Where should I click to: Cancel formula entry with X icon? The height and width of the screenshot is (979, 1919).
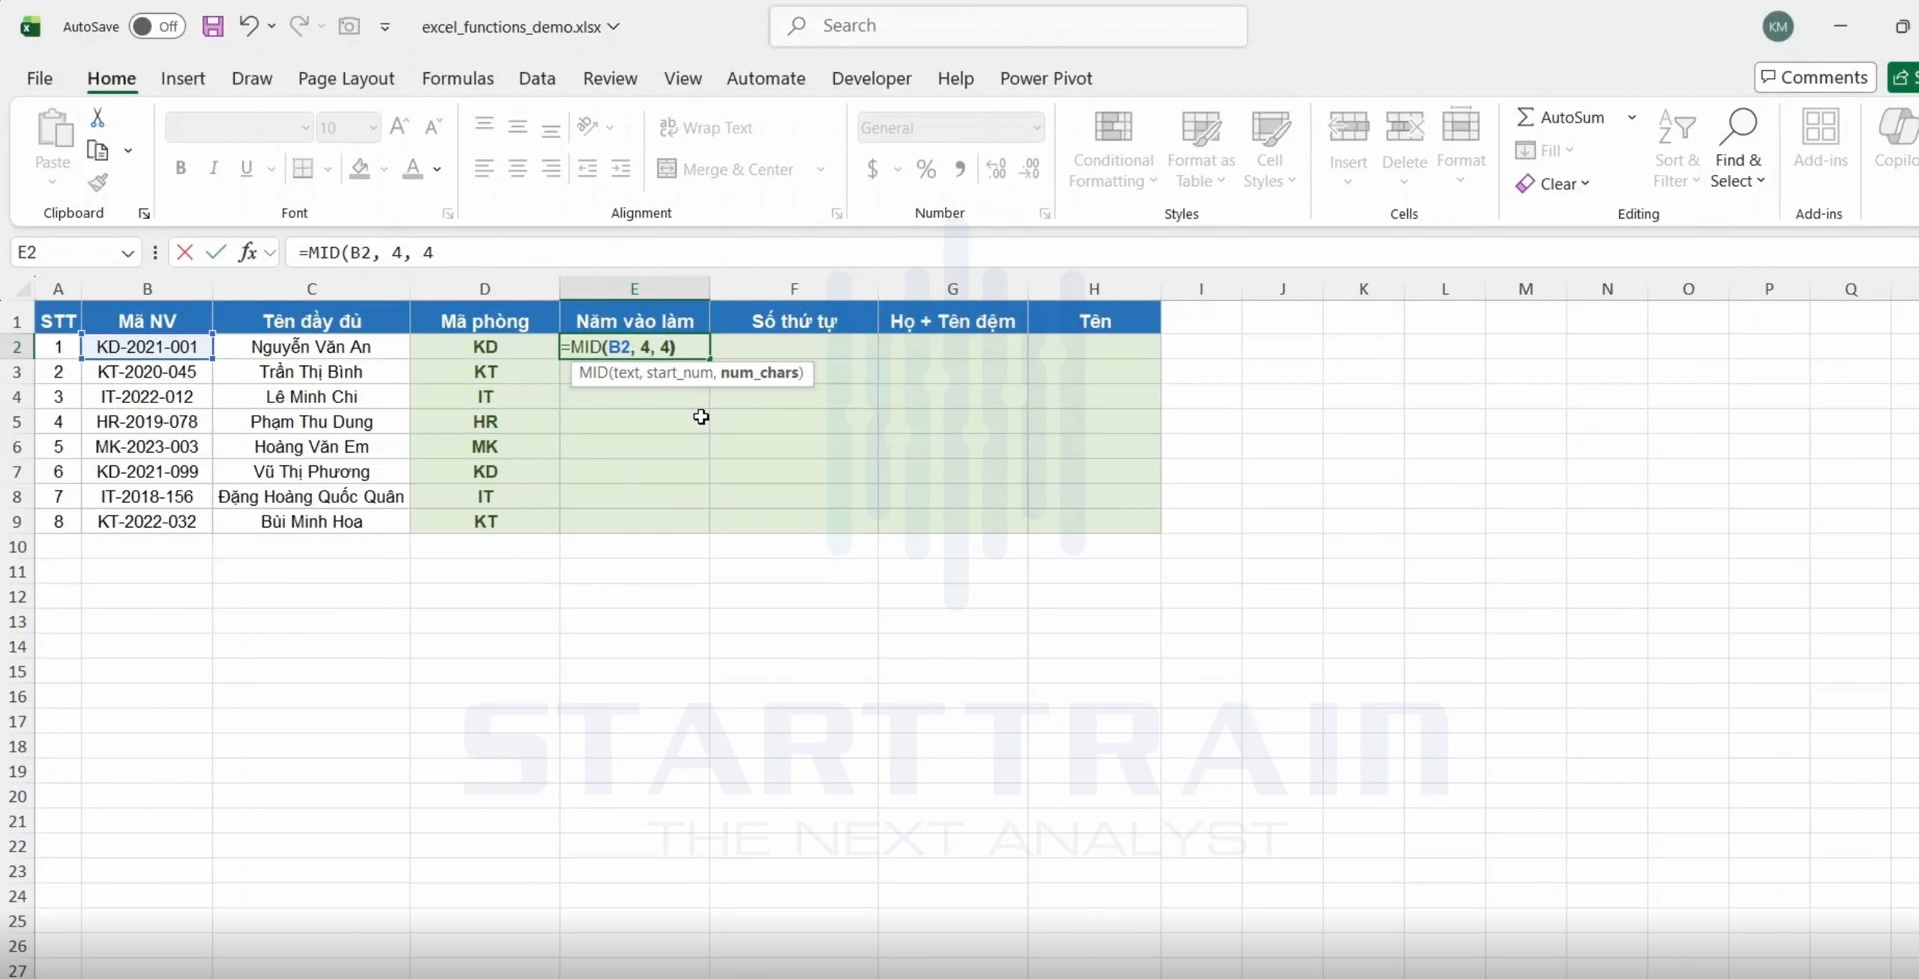click(x=185, y=253)
